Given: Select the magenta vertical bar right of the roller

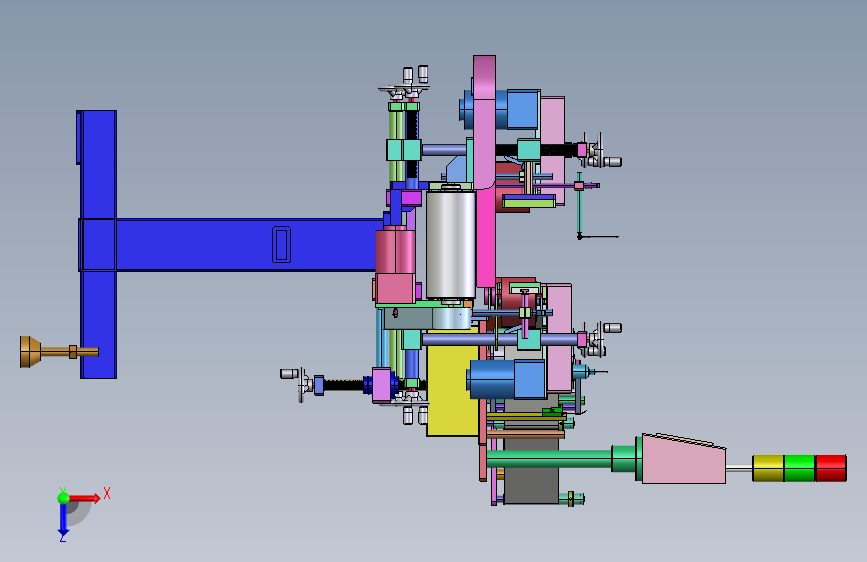Looking at the screenshot, I should tap(485, 238).
